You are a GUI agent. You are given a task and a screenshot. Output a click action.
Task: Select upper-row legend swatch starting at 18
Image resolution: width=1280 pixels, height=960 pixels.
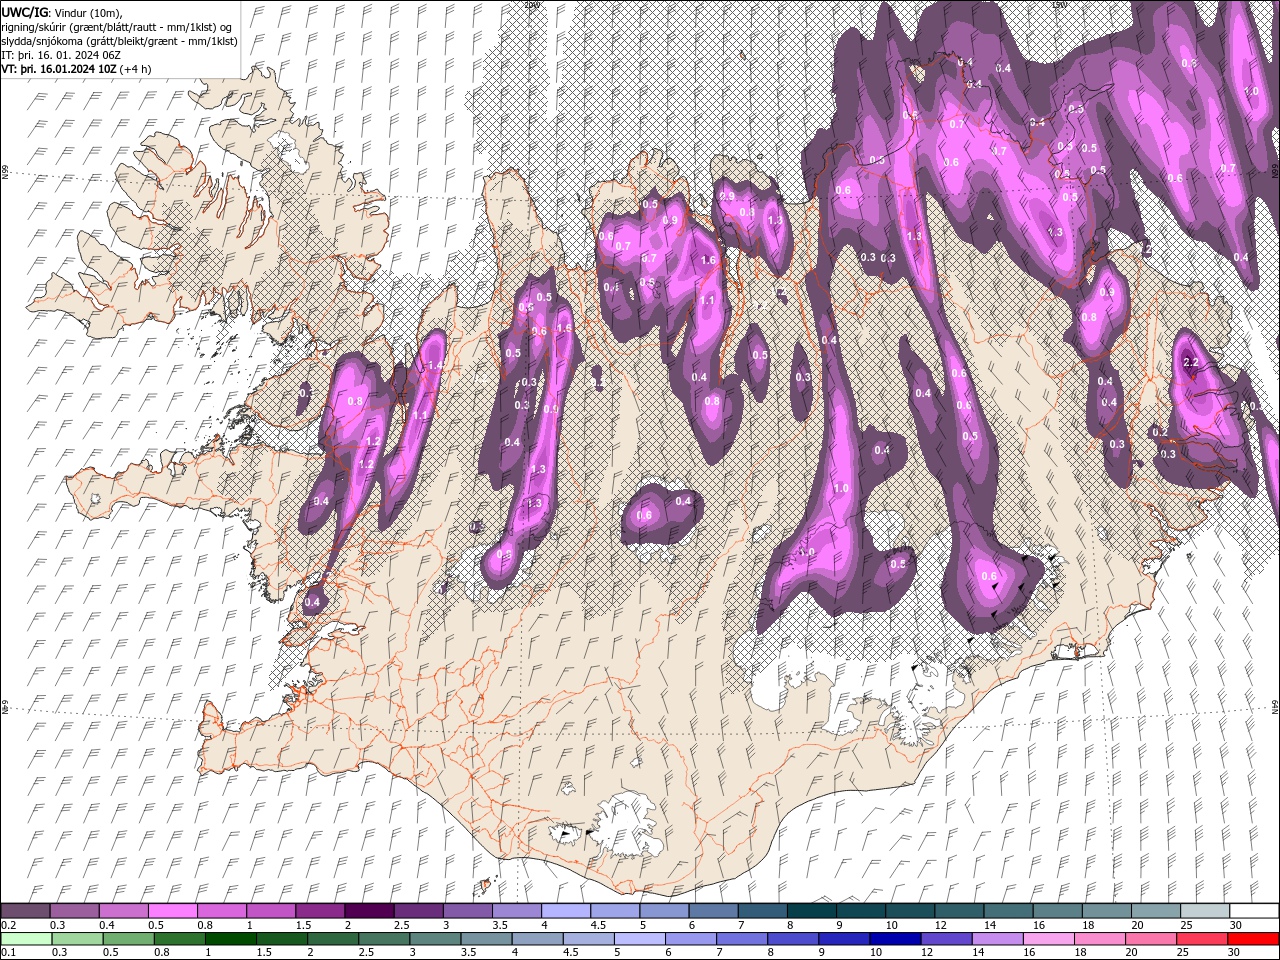click(x=1106, y=911)
